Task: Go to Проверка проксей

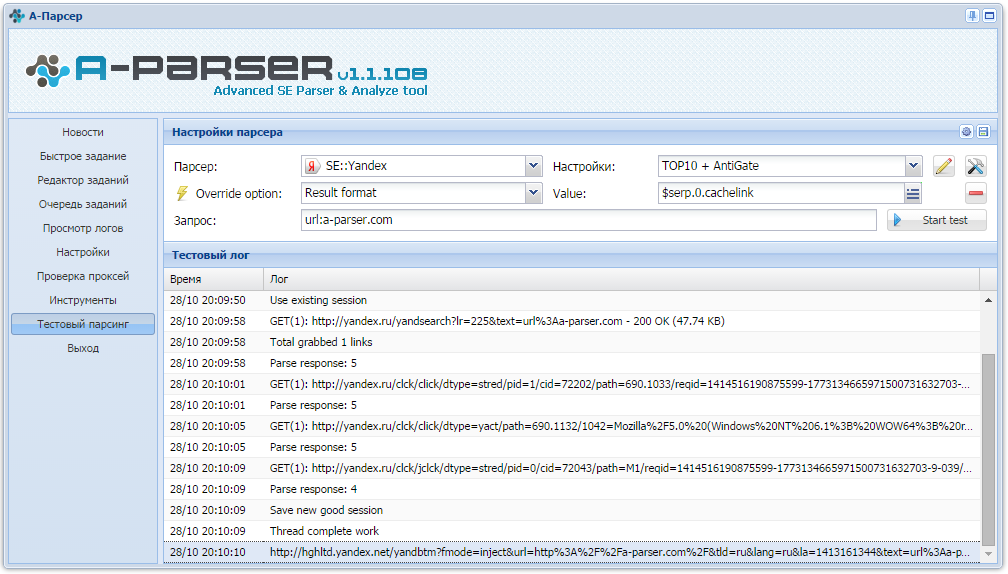Action: click(83, 276)
